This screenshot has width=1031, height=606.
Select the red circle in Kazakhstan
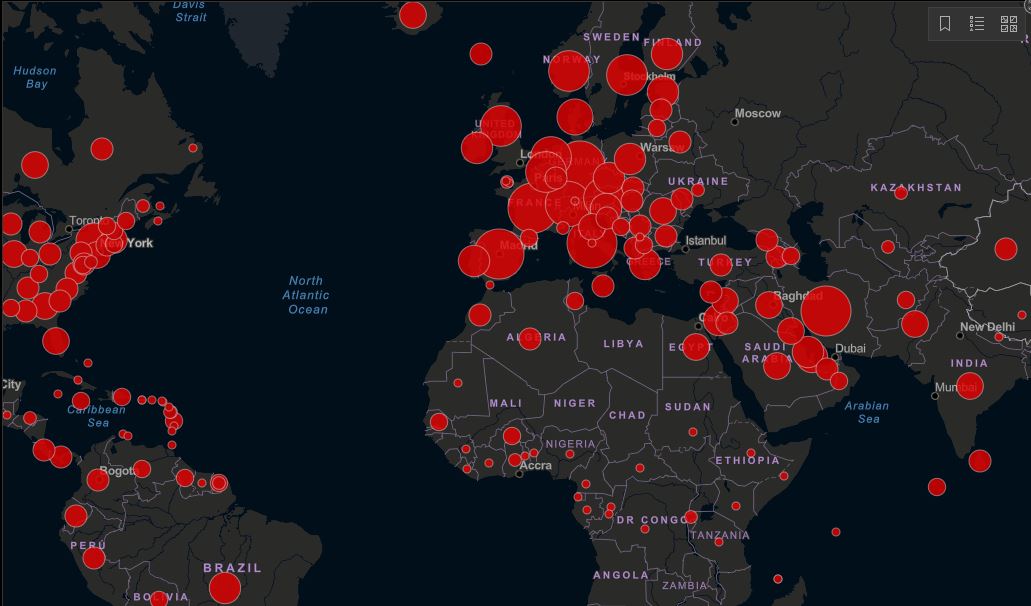coord(901,193)
